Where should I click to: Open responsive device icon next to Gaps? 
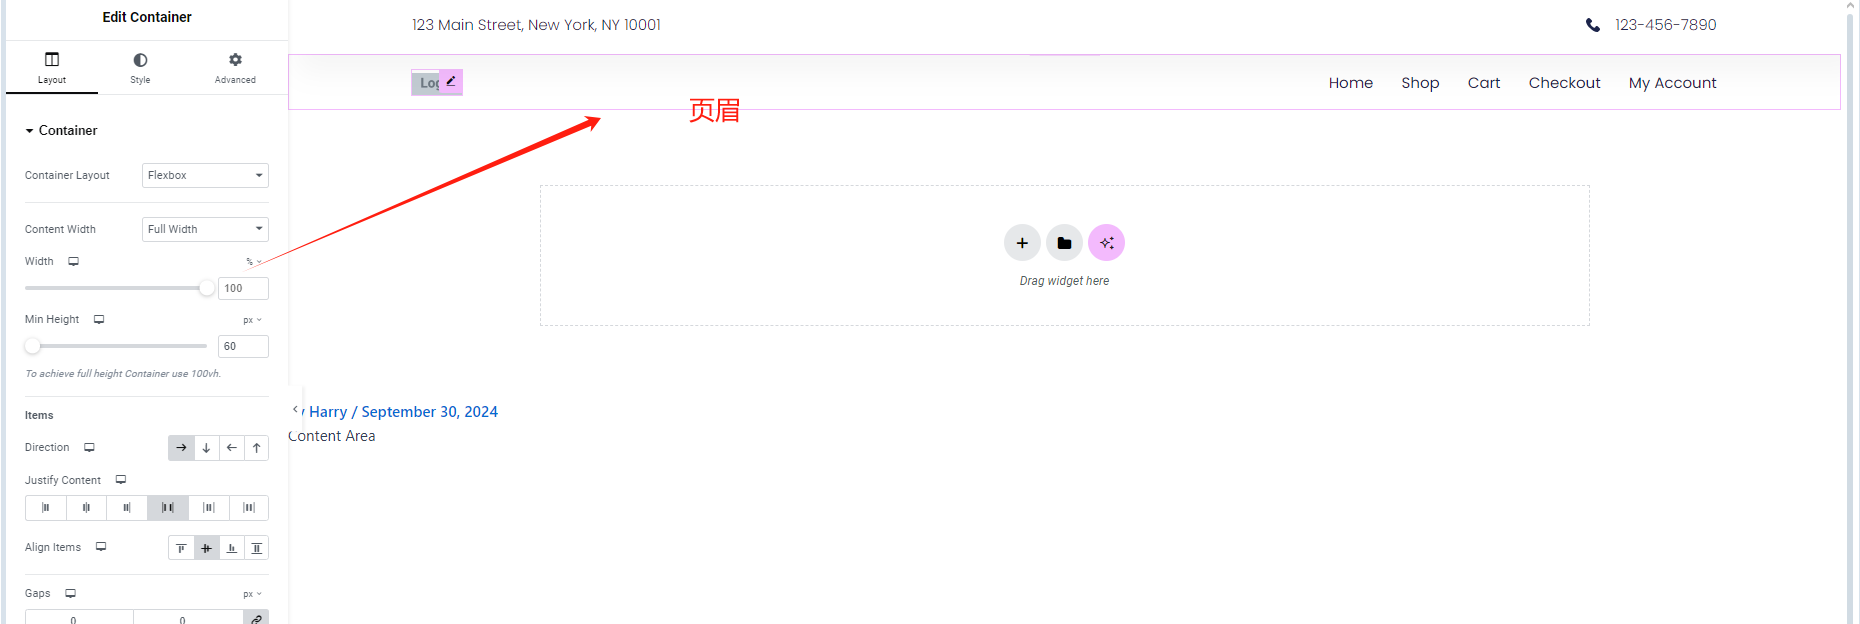(x=70, y=593)
